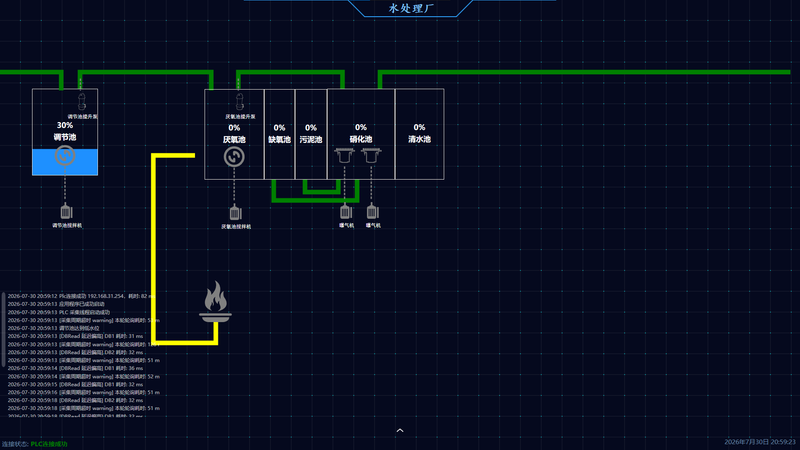Click the 0% value above 硝化池
800x450 pixels.
click(x=361, y=127)
